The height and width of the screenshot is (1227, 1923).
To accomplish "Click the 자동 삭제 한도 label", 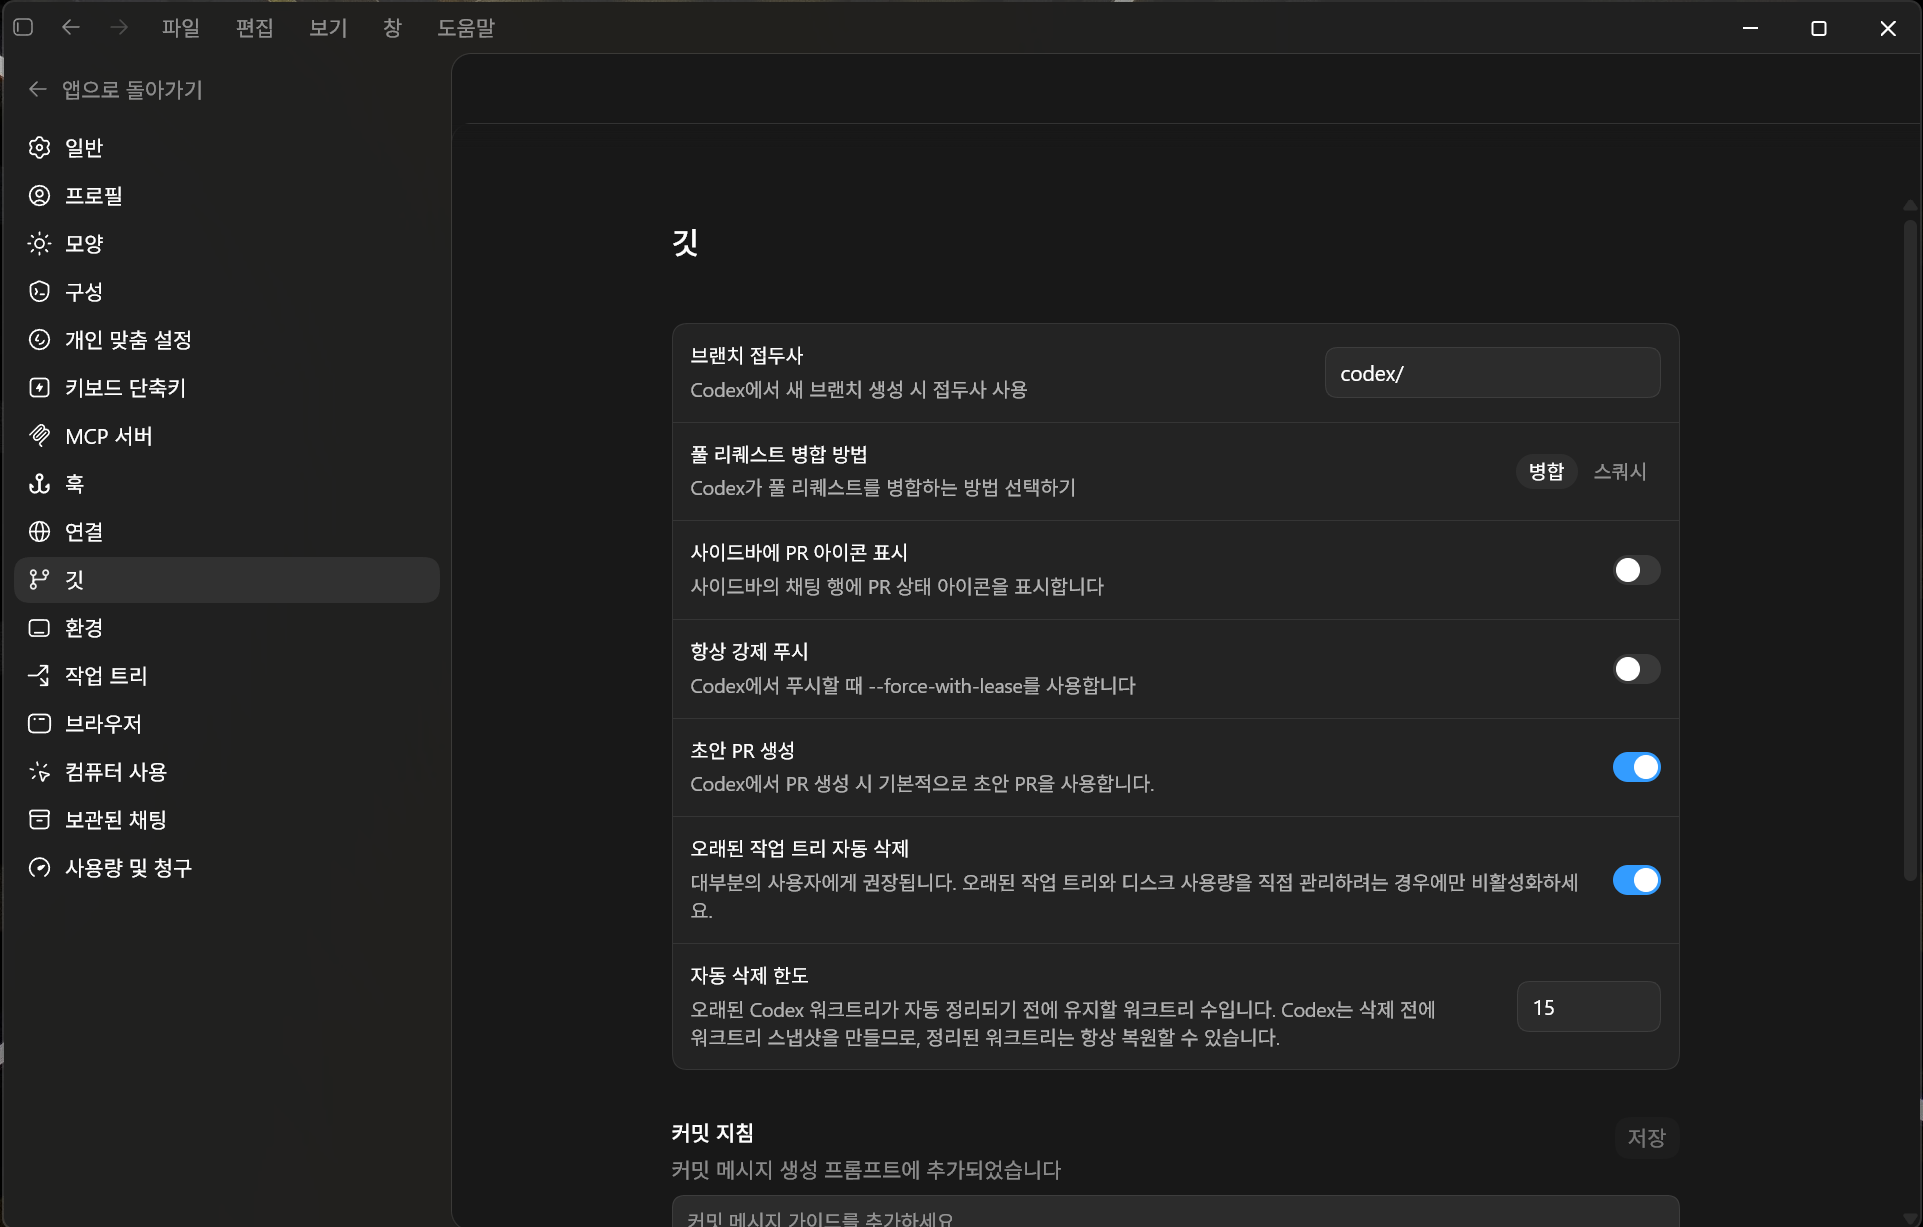I will pyautogui.click(x=749, y=976).
